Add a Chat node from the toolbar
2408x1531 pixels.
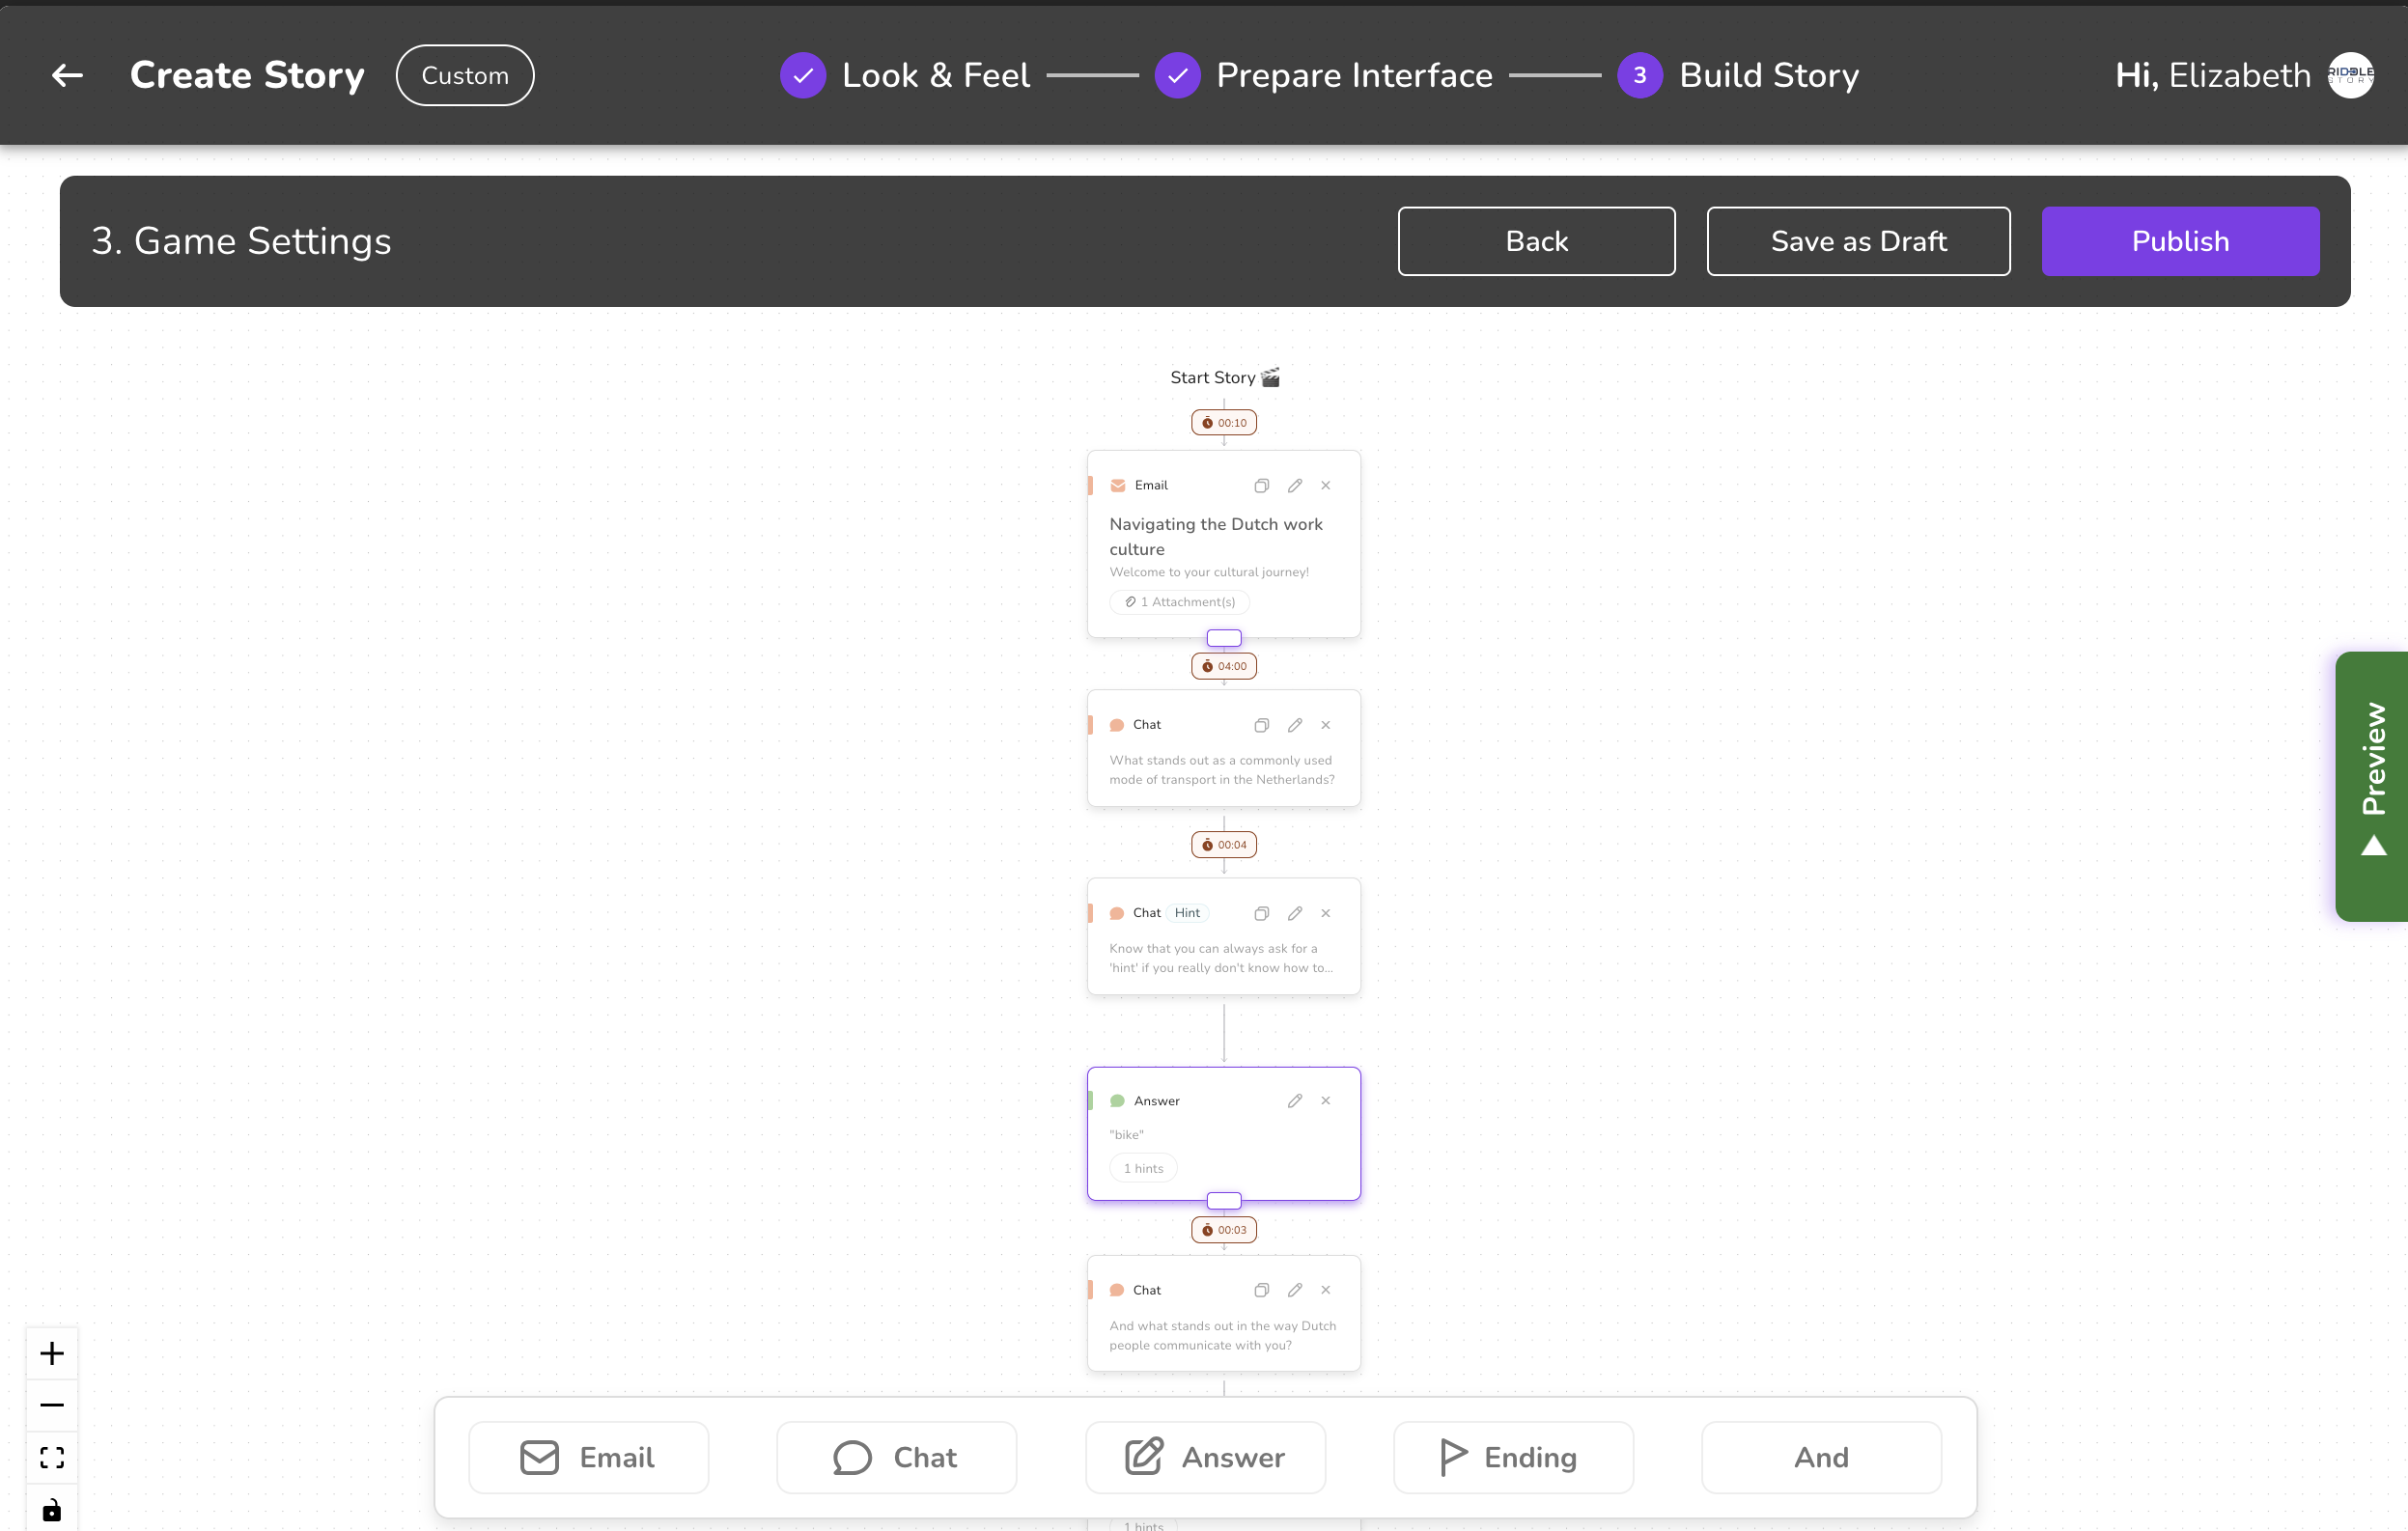[896, 1458]
